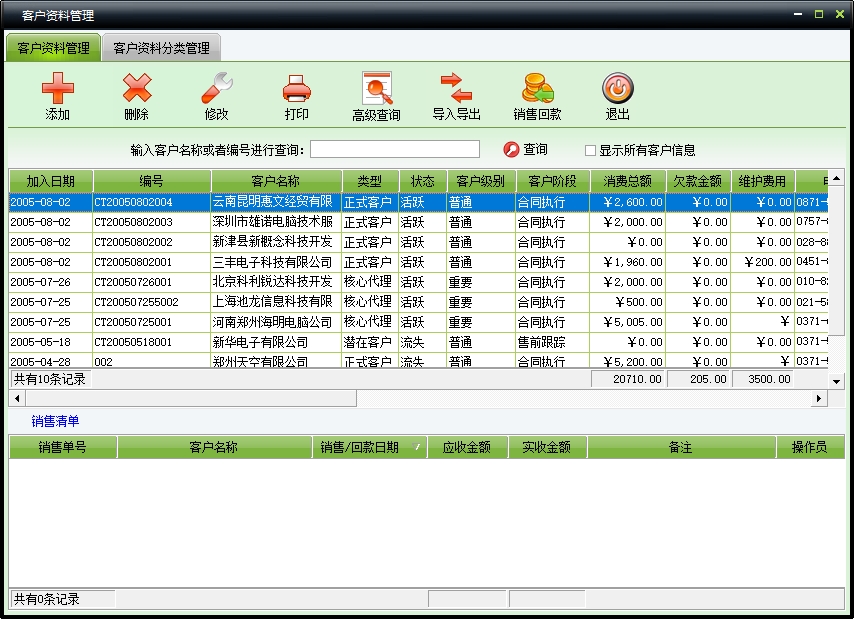854x619 pixels.
Task: Select row for 北京科利锐达科技开发
Action: [271, 282]
